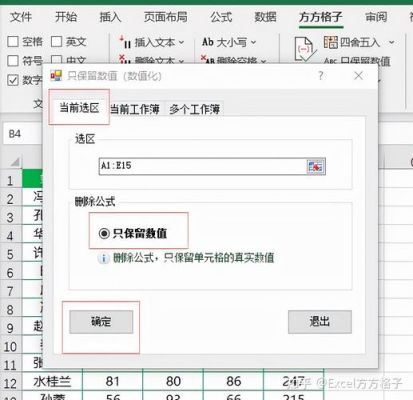
Task: Open the 文件 ribbon tab
Action: pos(21,17)
